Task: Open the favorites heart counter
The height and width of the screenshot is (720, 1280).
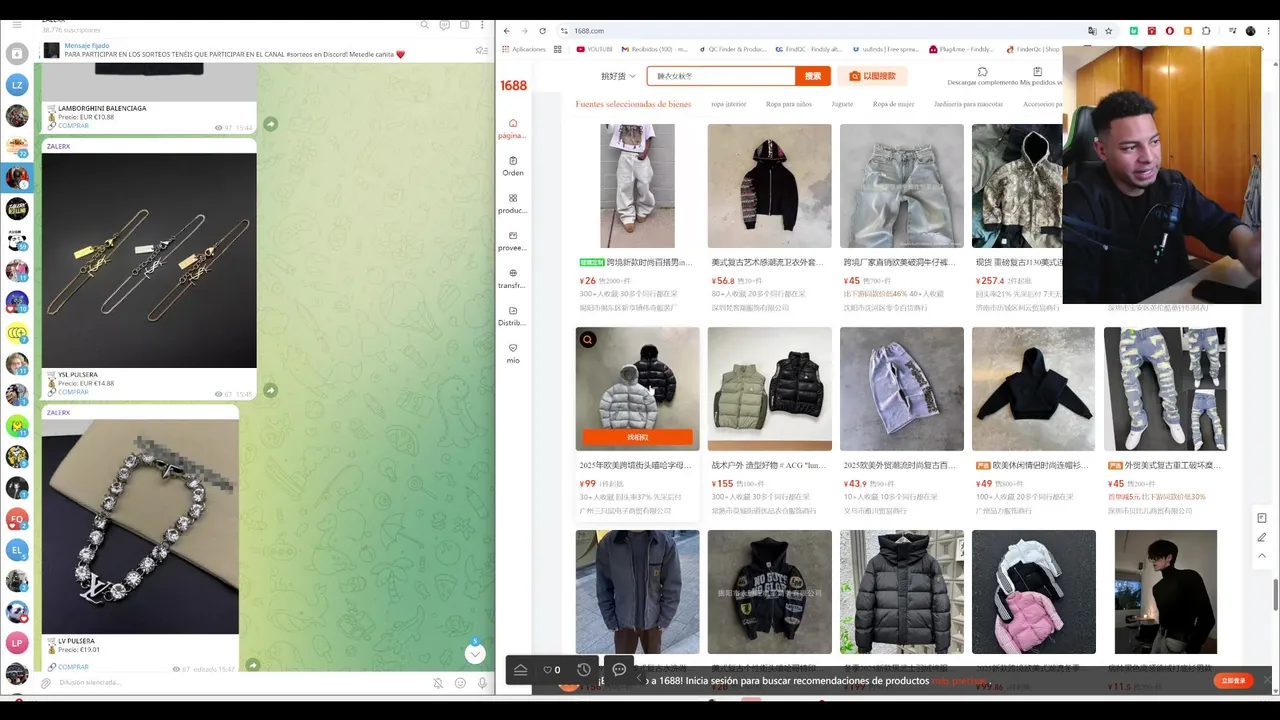Action: tap(551, 670)
